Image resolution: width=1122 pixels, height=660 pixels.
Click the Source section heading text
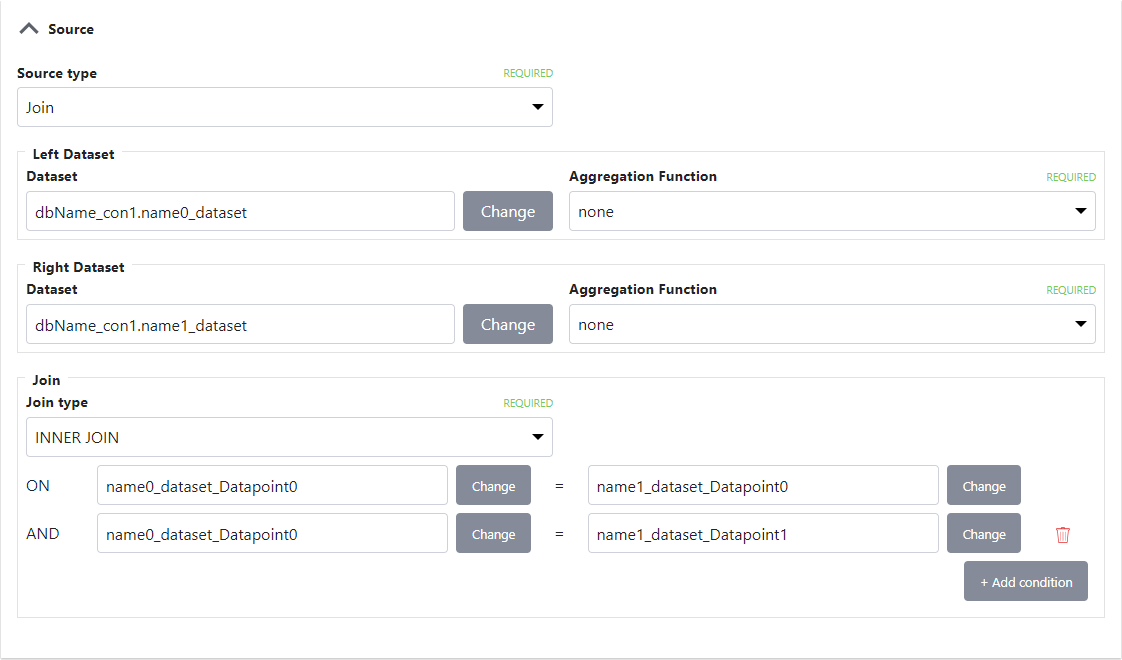(x=71, y=29)
